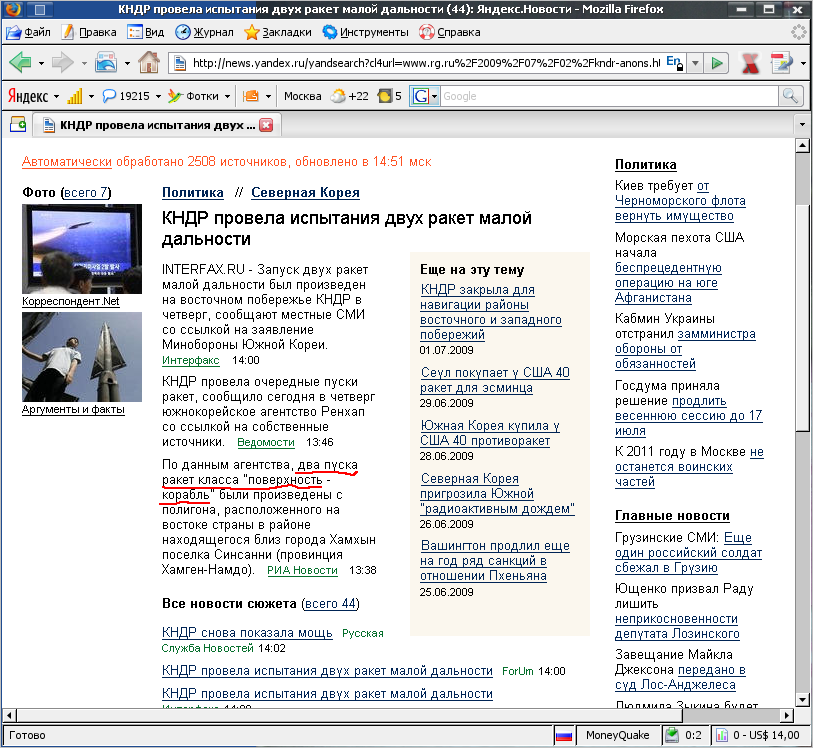Click the green Go play button
This screenshot has height=748, width=813.
click(717, 63)
